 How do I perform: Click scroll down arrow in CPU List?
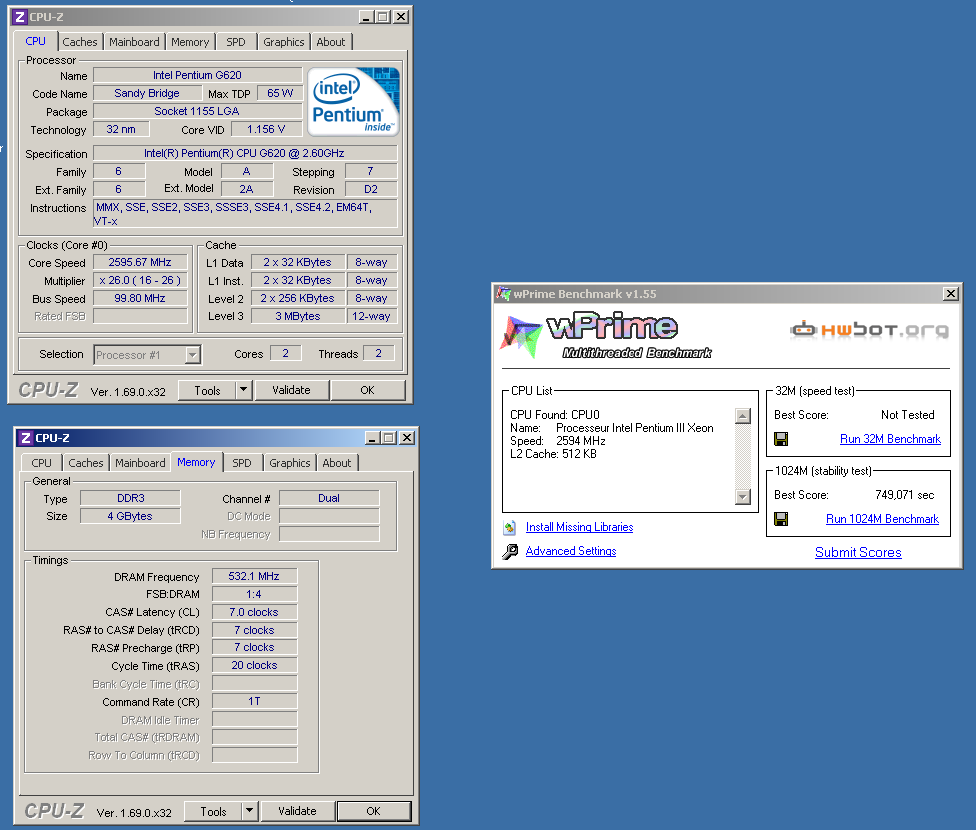pyautogui.click(x=743, y=497)
